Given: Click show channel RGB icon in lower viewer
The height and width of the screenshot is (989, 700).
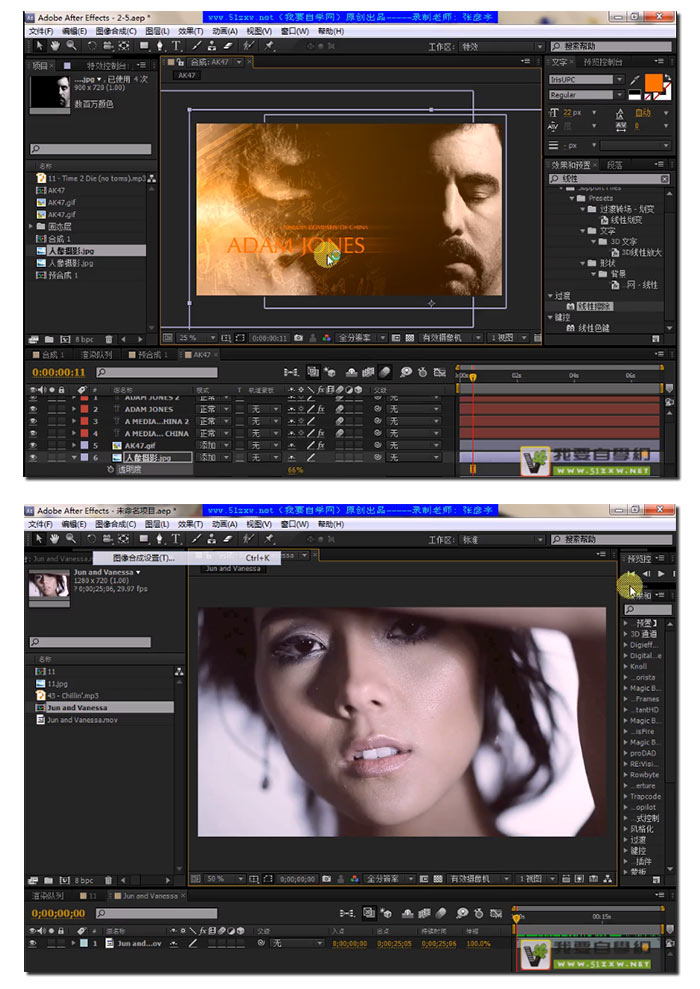Looking at the screenshot, I should click(x=354, y=879).
